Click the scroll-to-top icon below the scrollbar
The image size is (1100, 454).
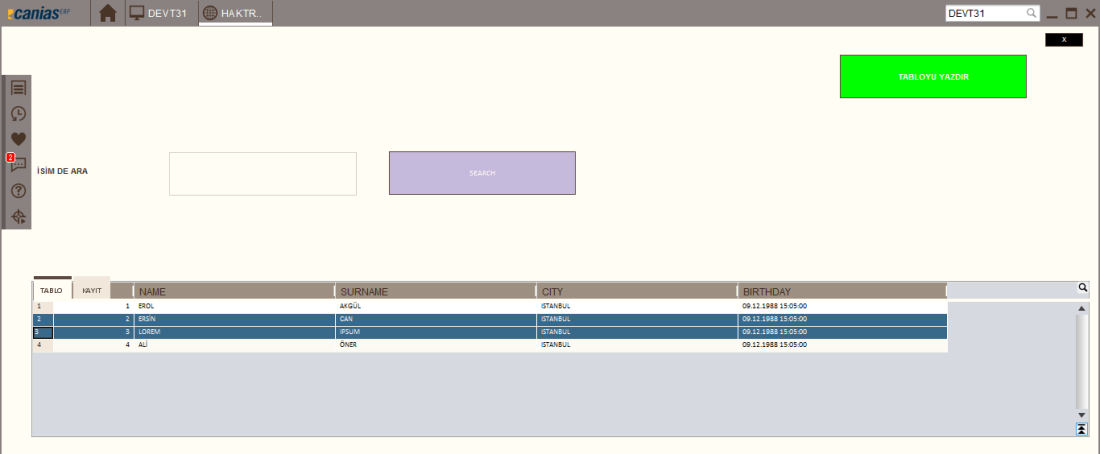pos(1082,429)
